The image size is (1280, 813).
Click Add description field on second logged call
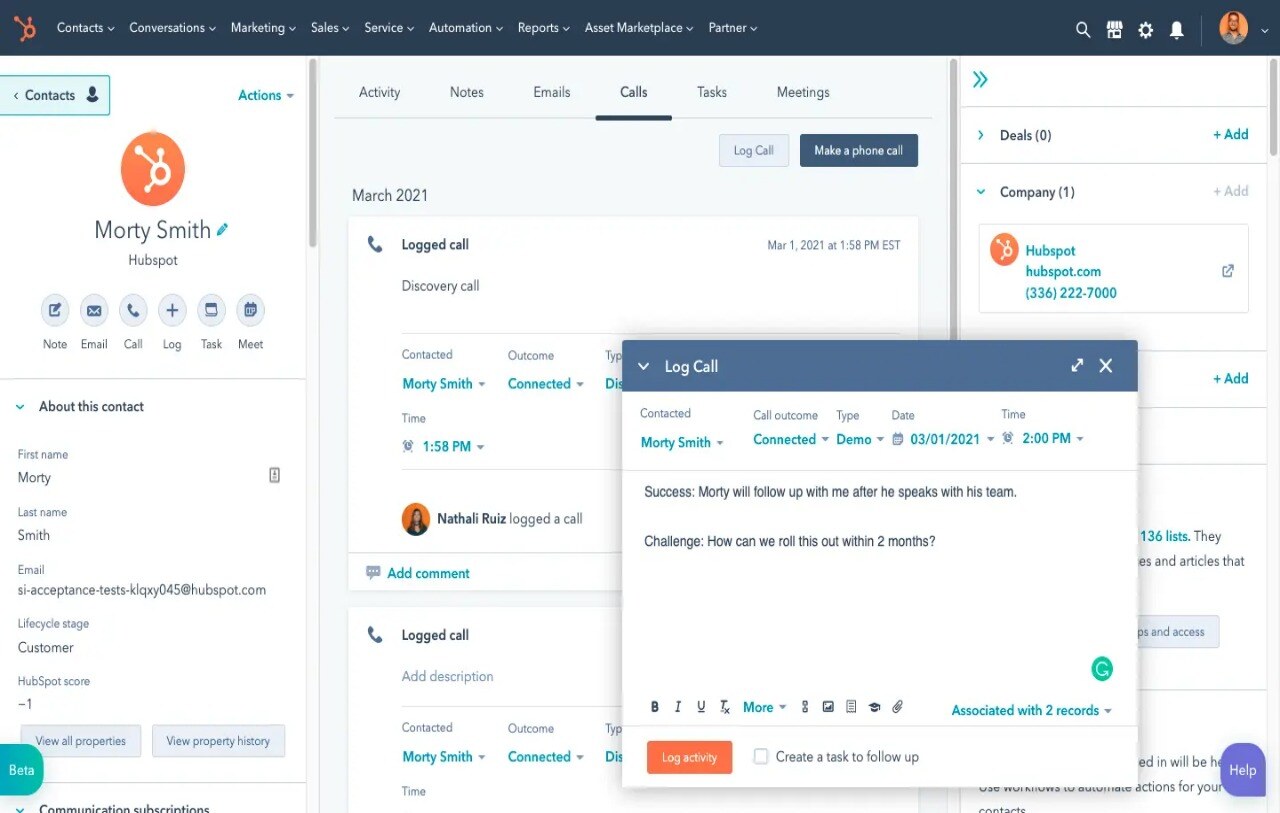tap(447, 676)
